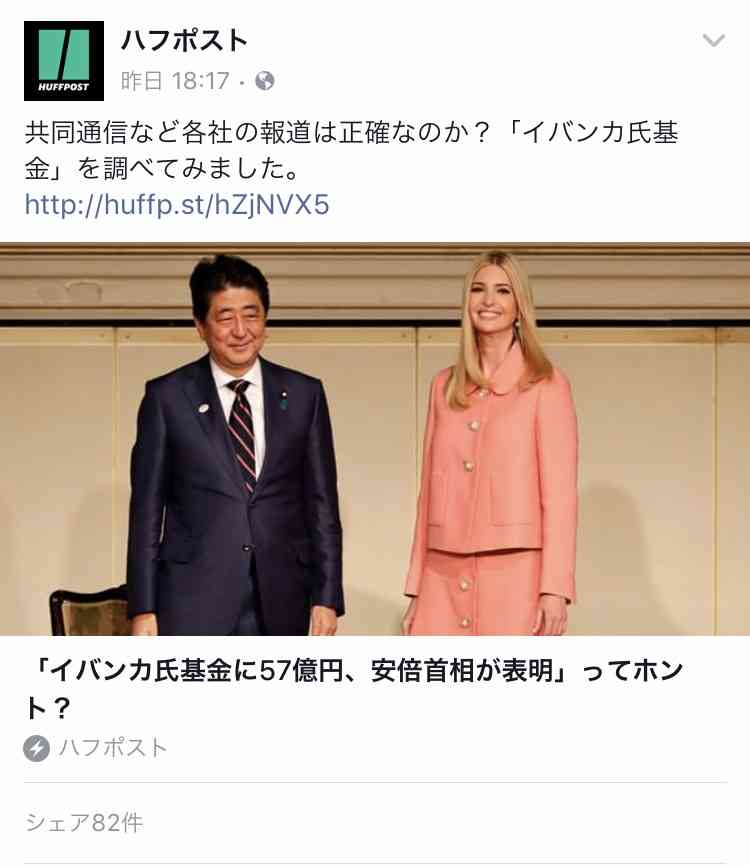Open the HuffPost profile logo avatar
This screenshot has height=866, width=750.
[x=64, y=61]
